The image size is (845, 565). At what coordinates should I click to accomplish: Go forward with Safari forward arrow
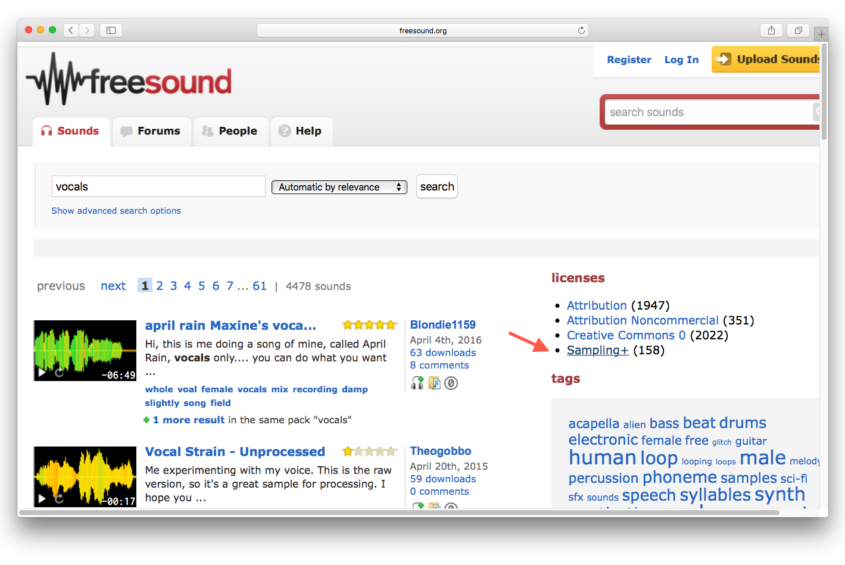tap(87, 30)
